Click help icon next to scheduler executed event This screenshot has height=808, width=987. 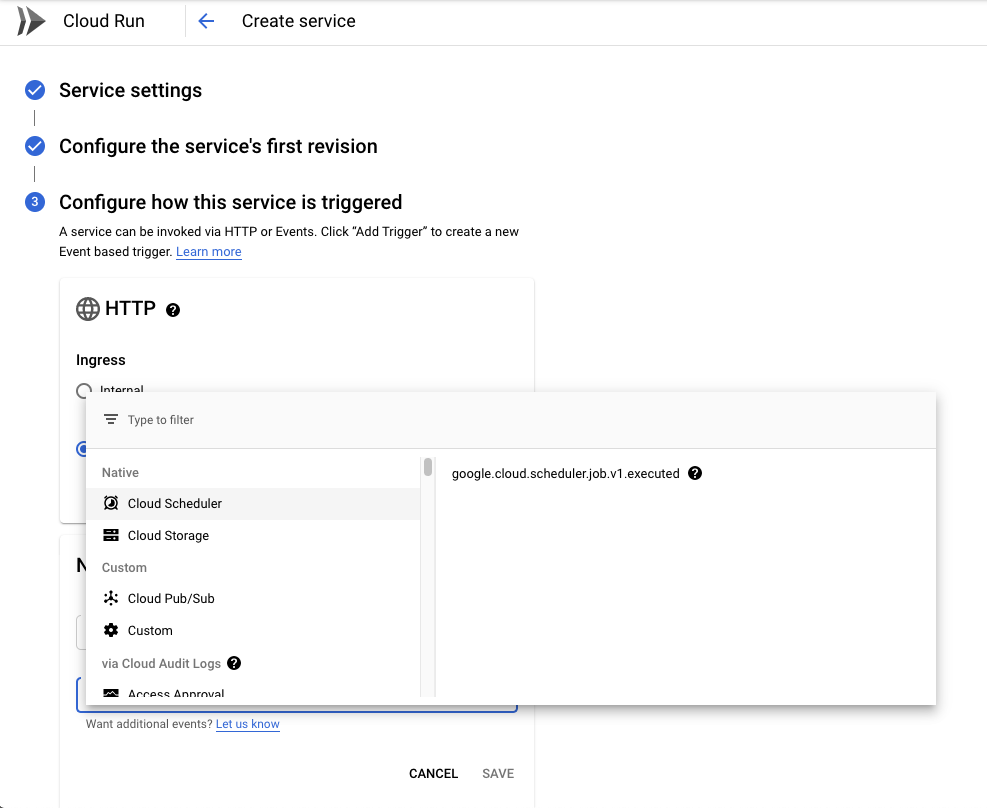tap(695, 473)
